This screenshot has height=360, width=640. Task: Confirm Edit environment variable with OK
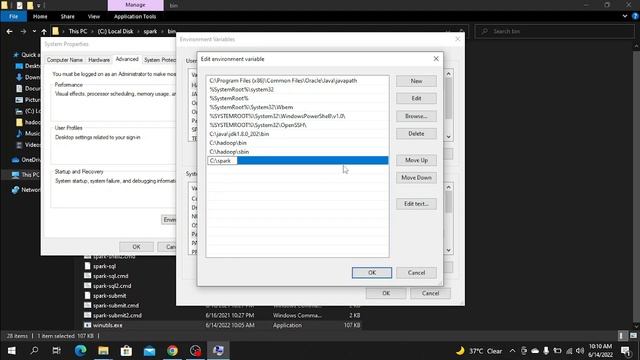371,273
